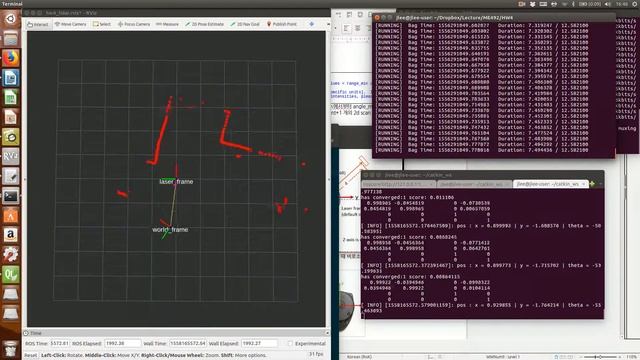
Task: Select the Interact tool in RViz
Action: (38, 24)
